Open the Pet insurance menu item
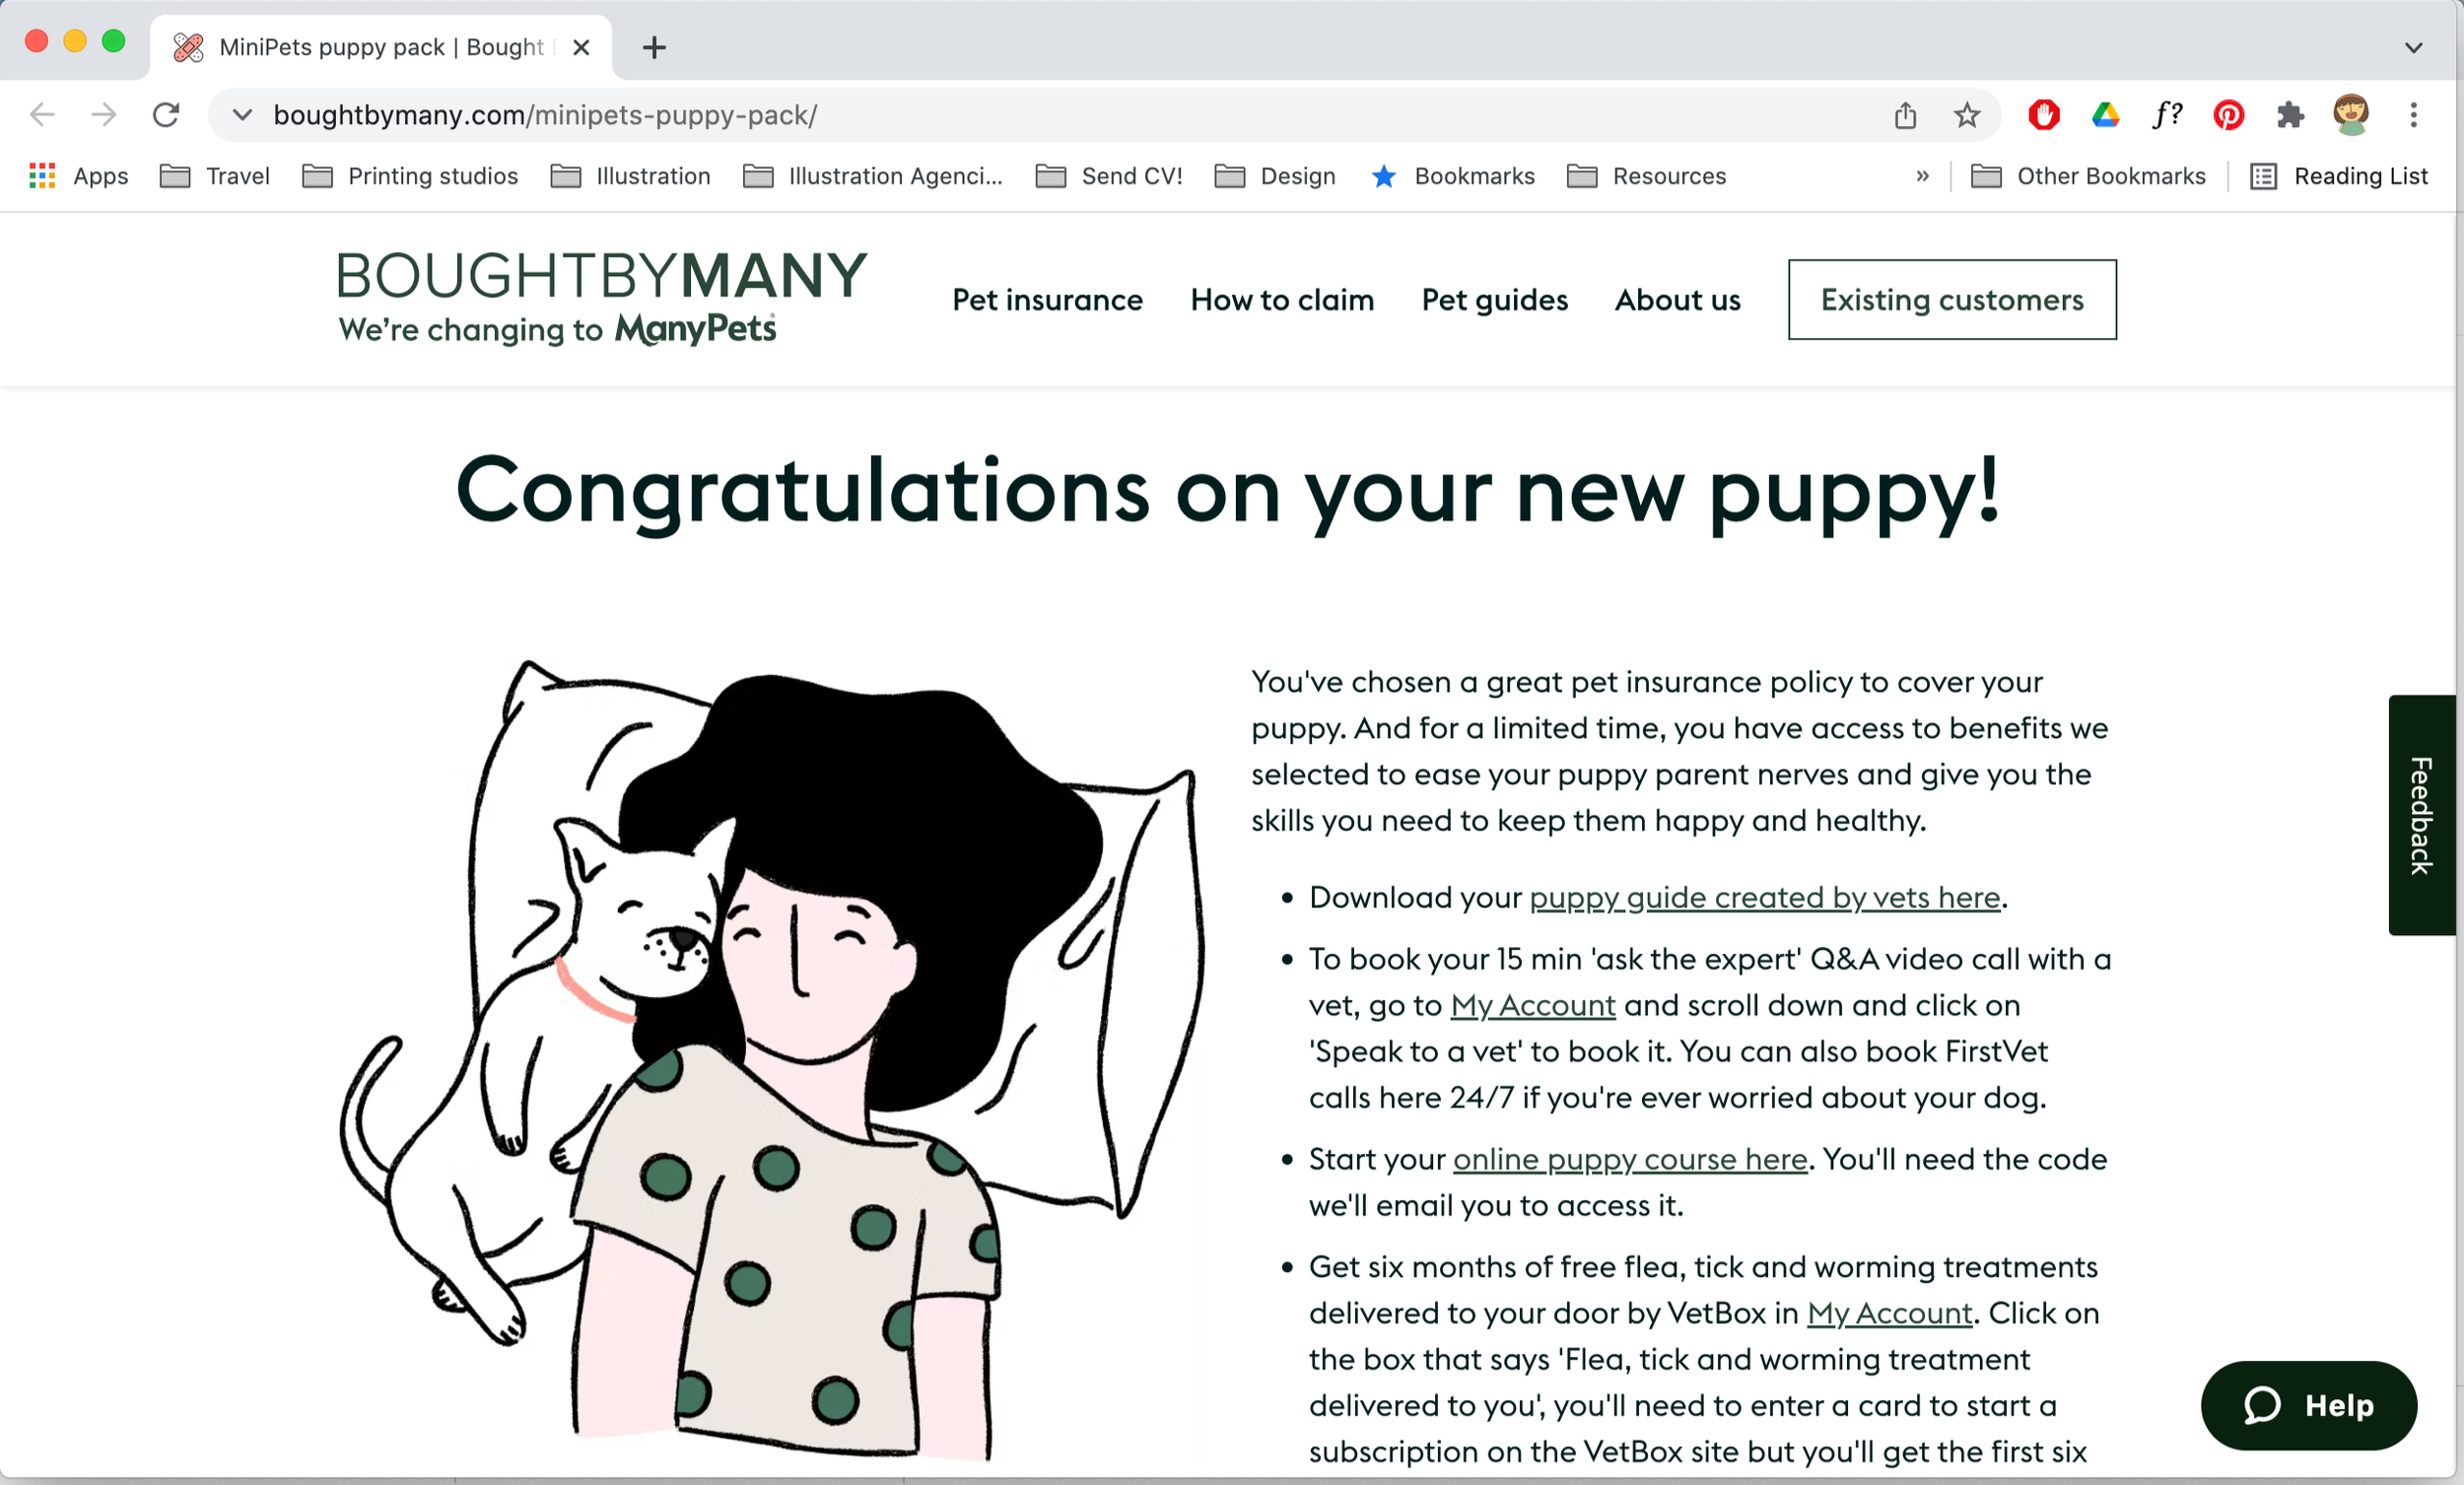Image resolution: width=2464 pixels, height=1485 pixels. tap(1046, 300)
